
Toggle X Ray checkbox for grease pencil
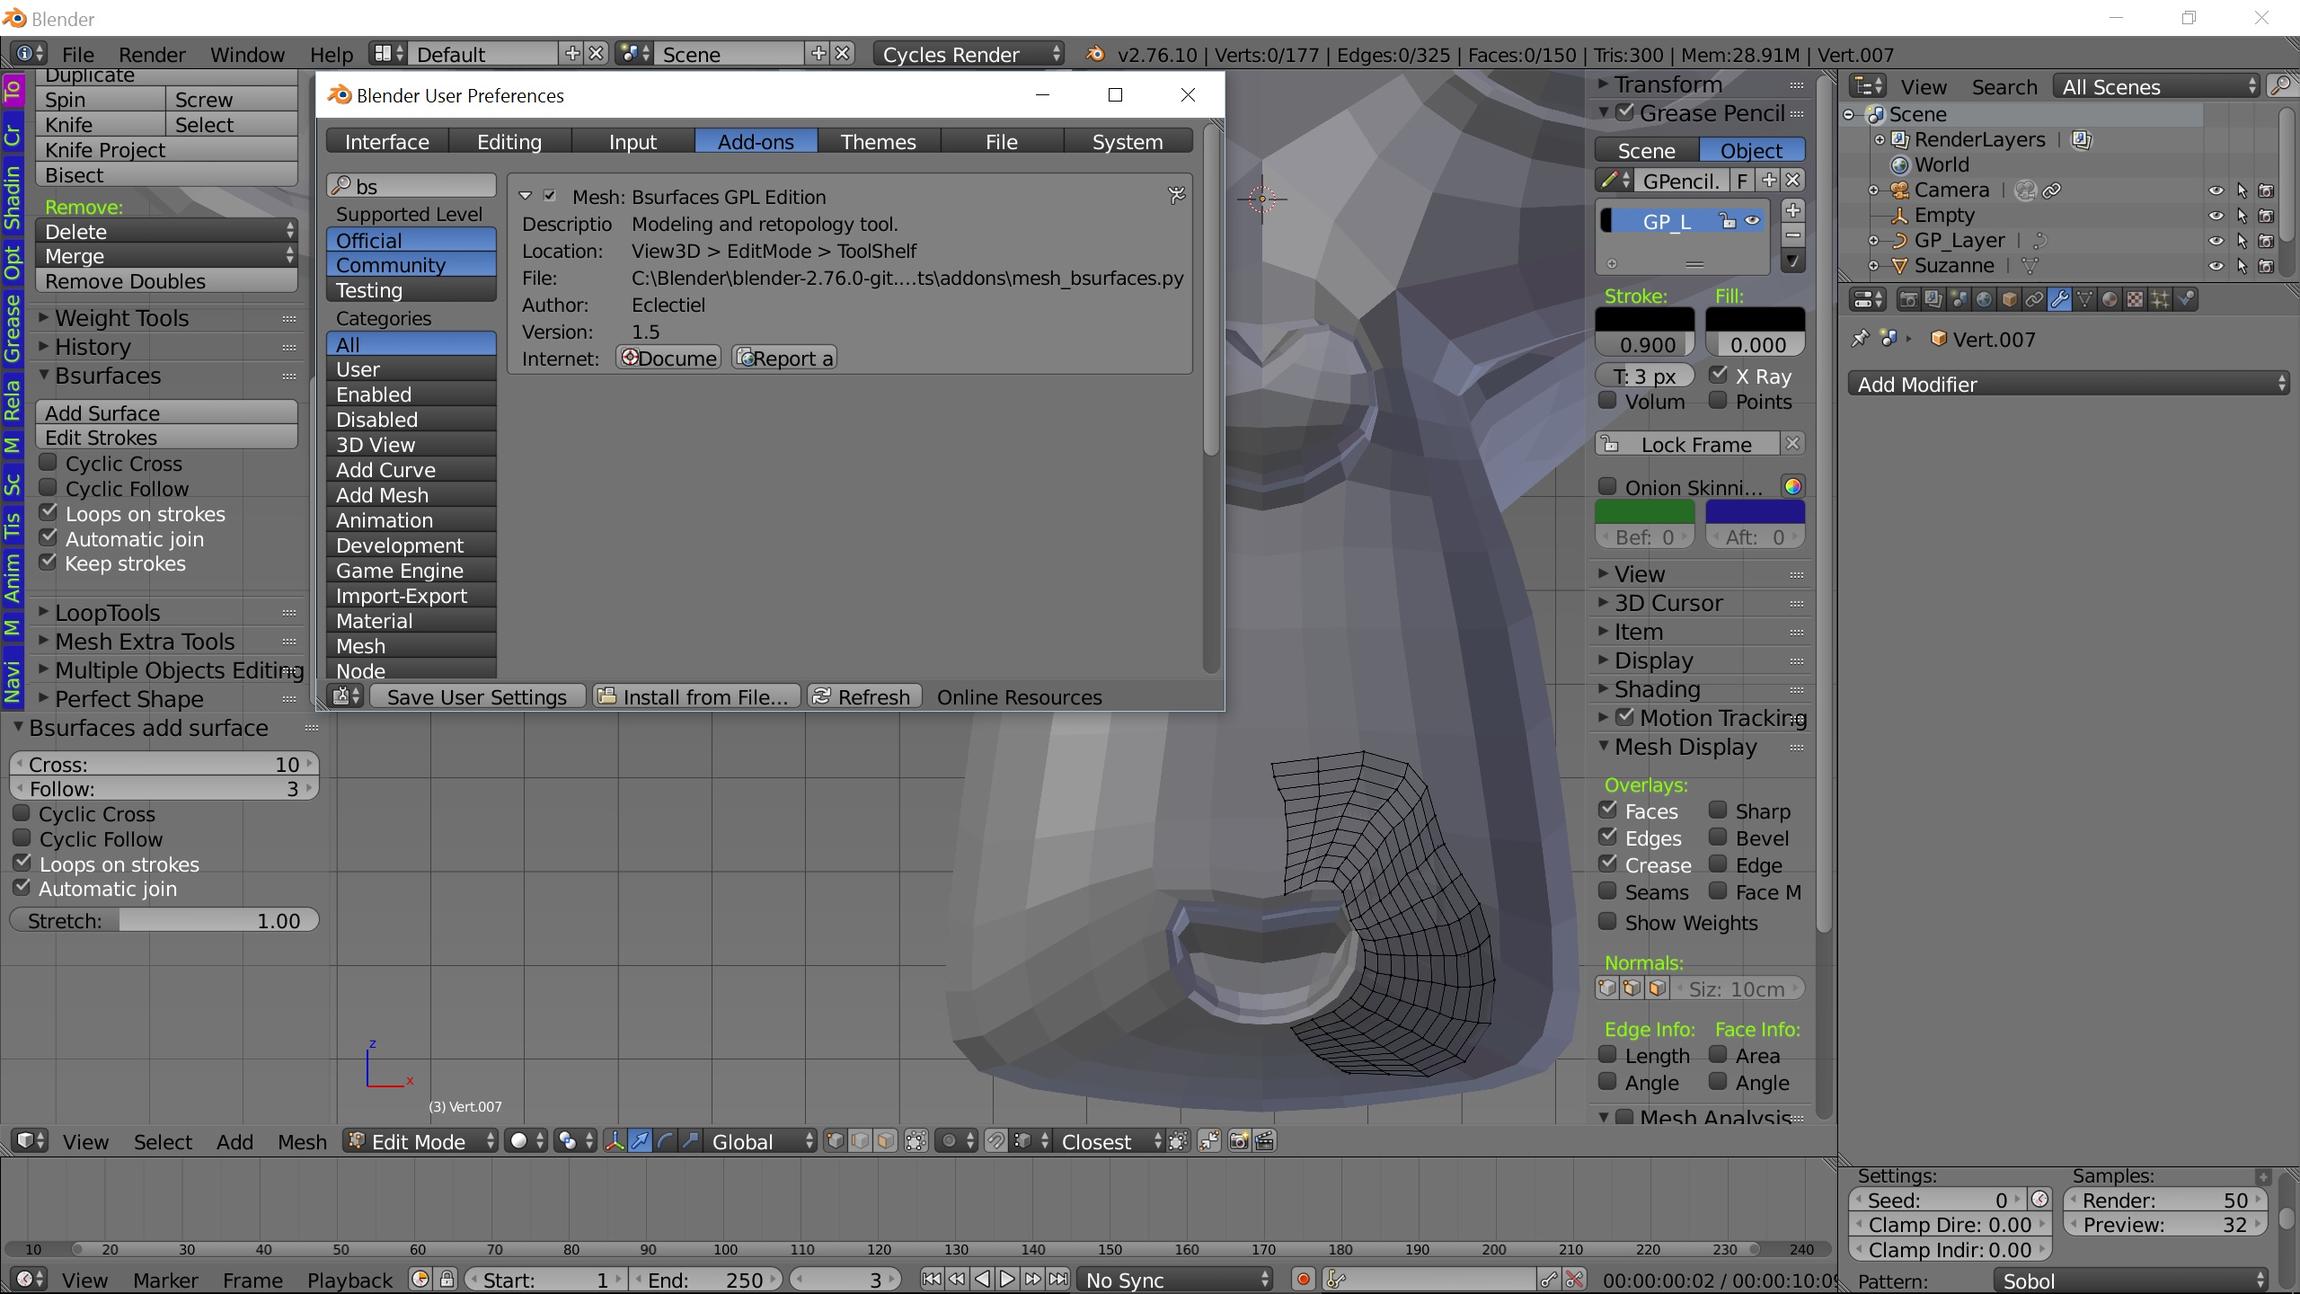click(x=1718, y=375)
